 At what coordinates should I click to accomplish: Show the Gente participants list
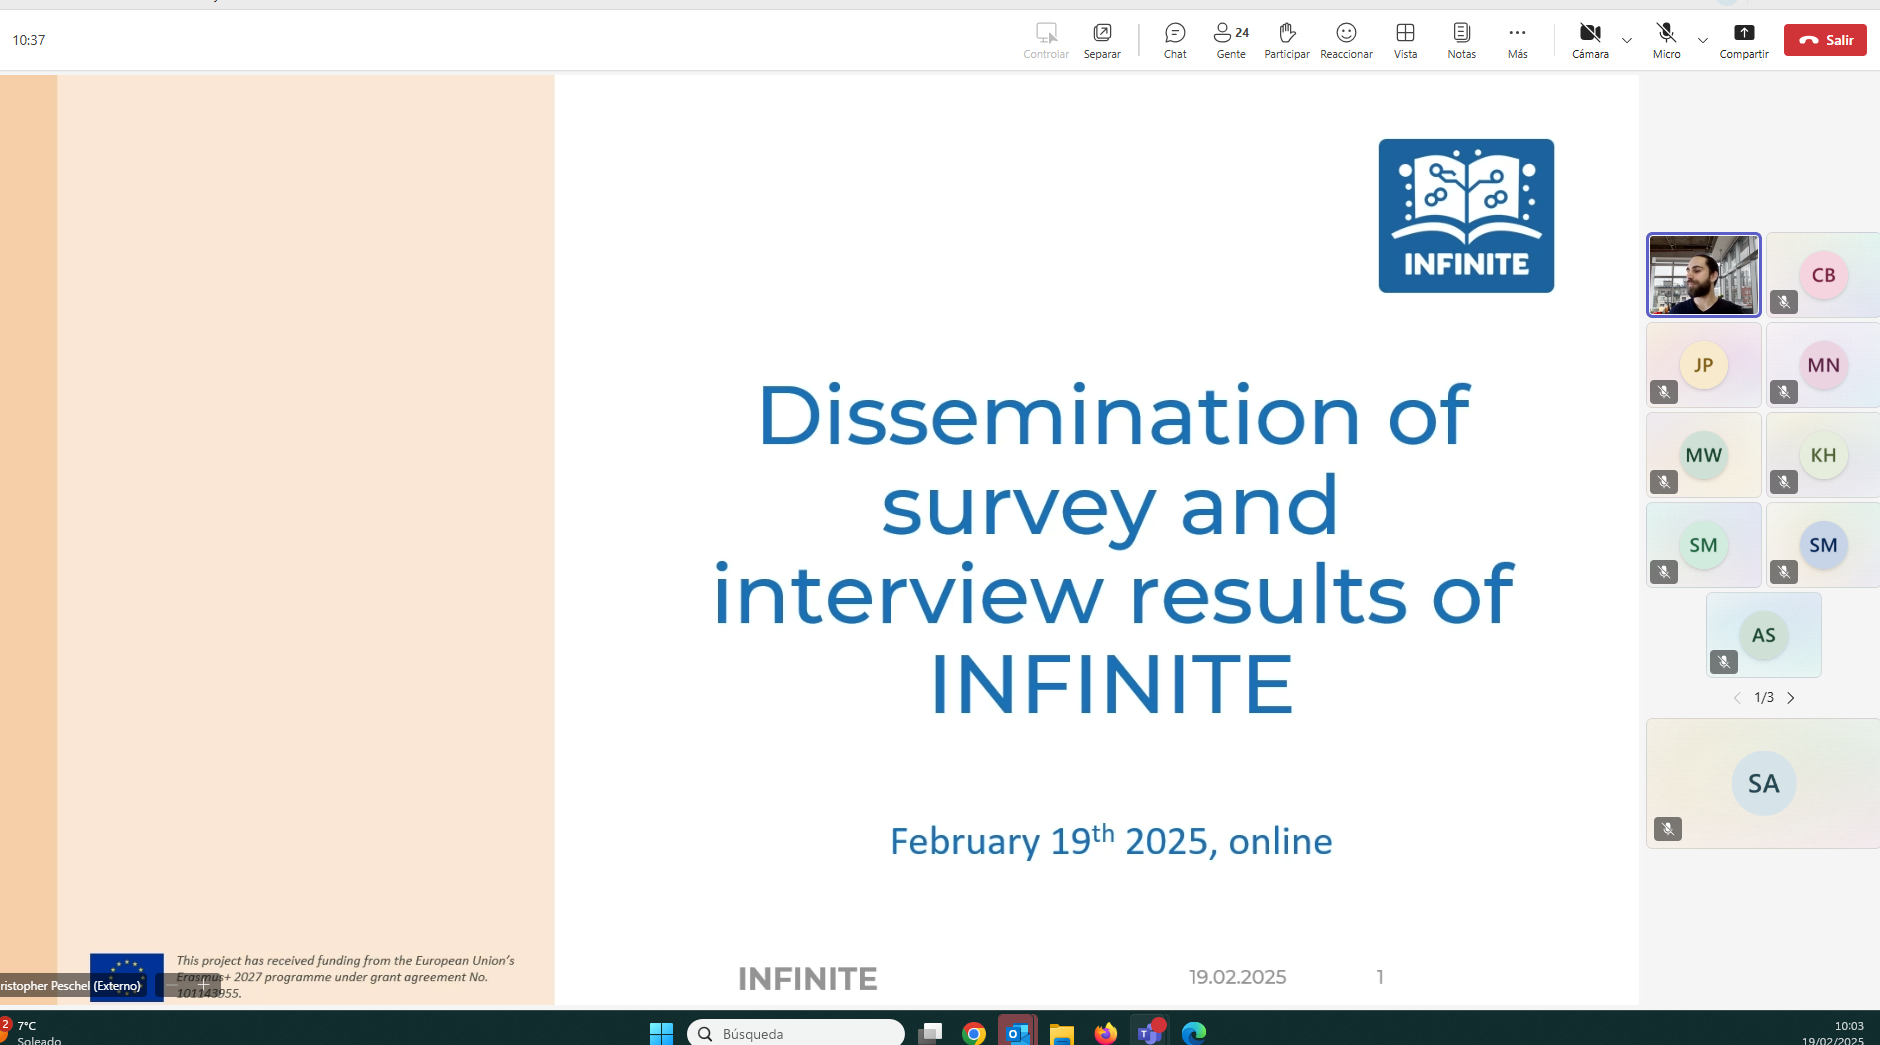click(1231, 40)
